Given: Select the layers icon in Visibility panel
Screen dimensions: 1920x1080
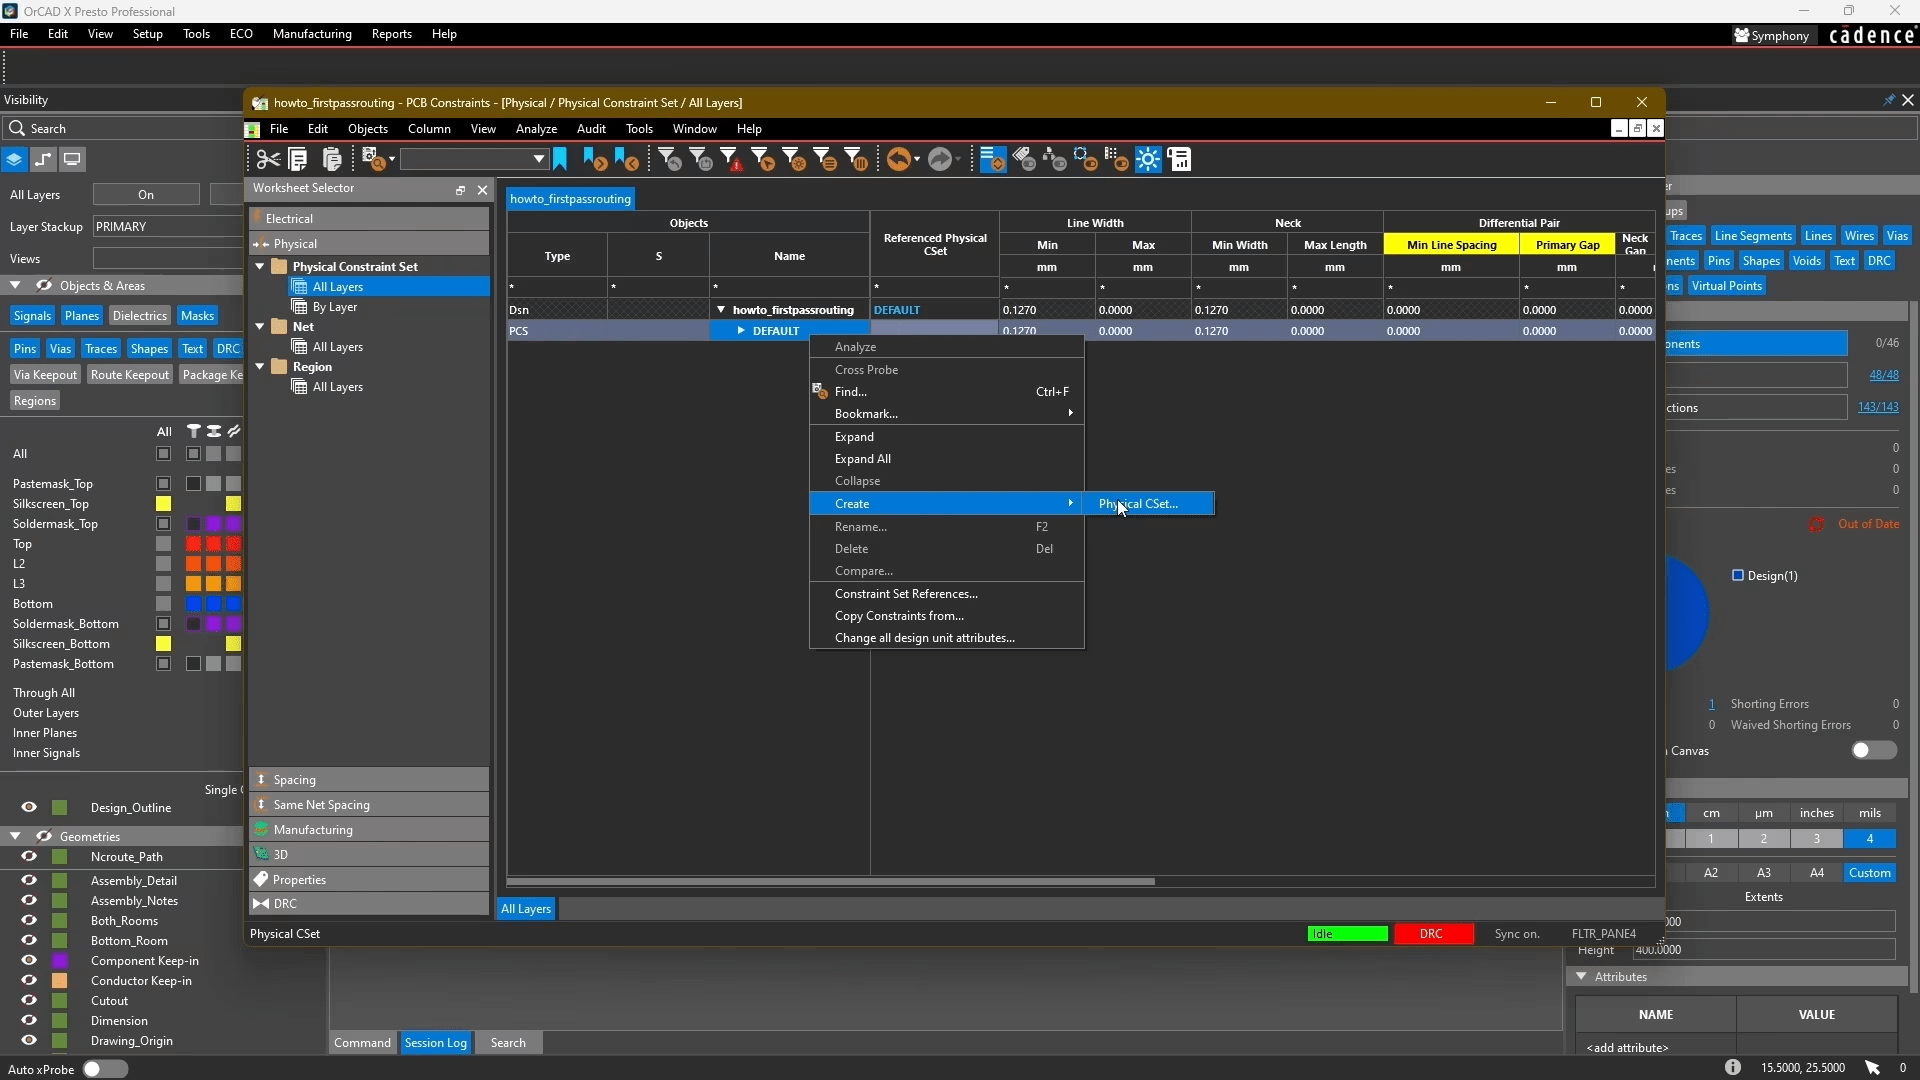Looking at the screenshot, I should pyautogui.click(x=14, y=159).
